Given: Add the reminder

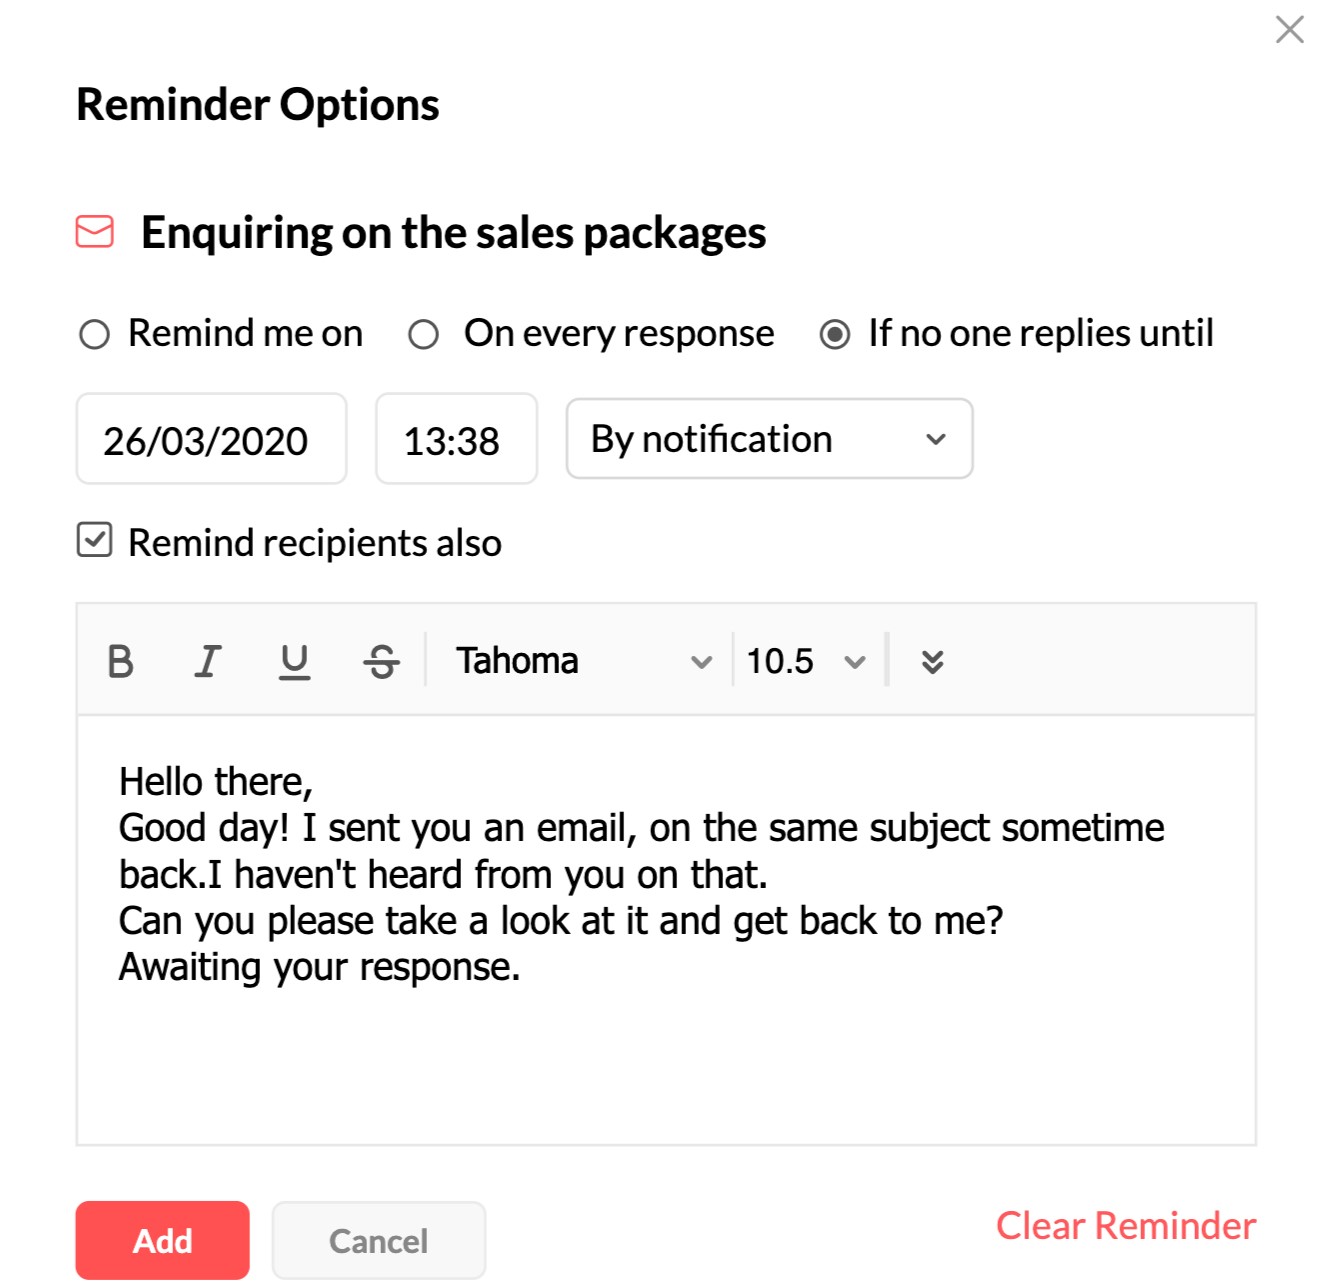Looking at the screenshot, I should [162, 1240].
